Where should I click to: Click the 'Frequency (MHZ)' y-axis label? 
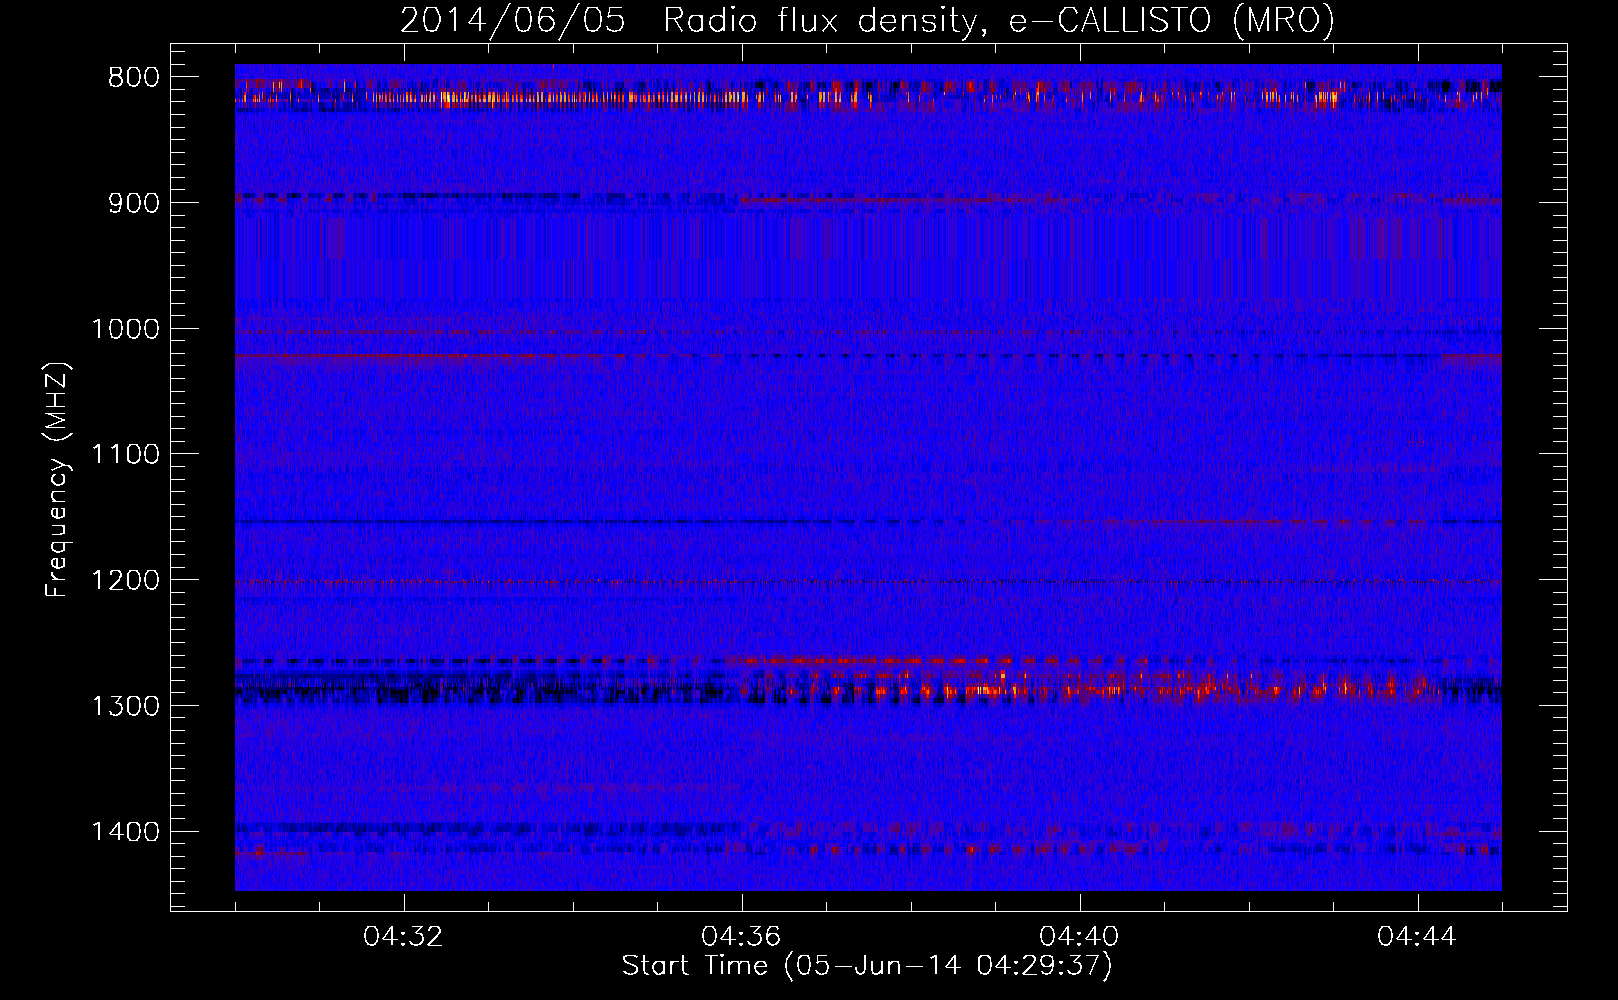tap(57, 480)
